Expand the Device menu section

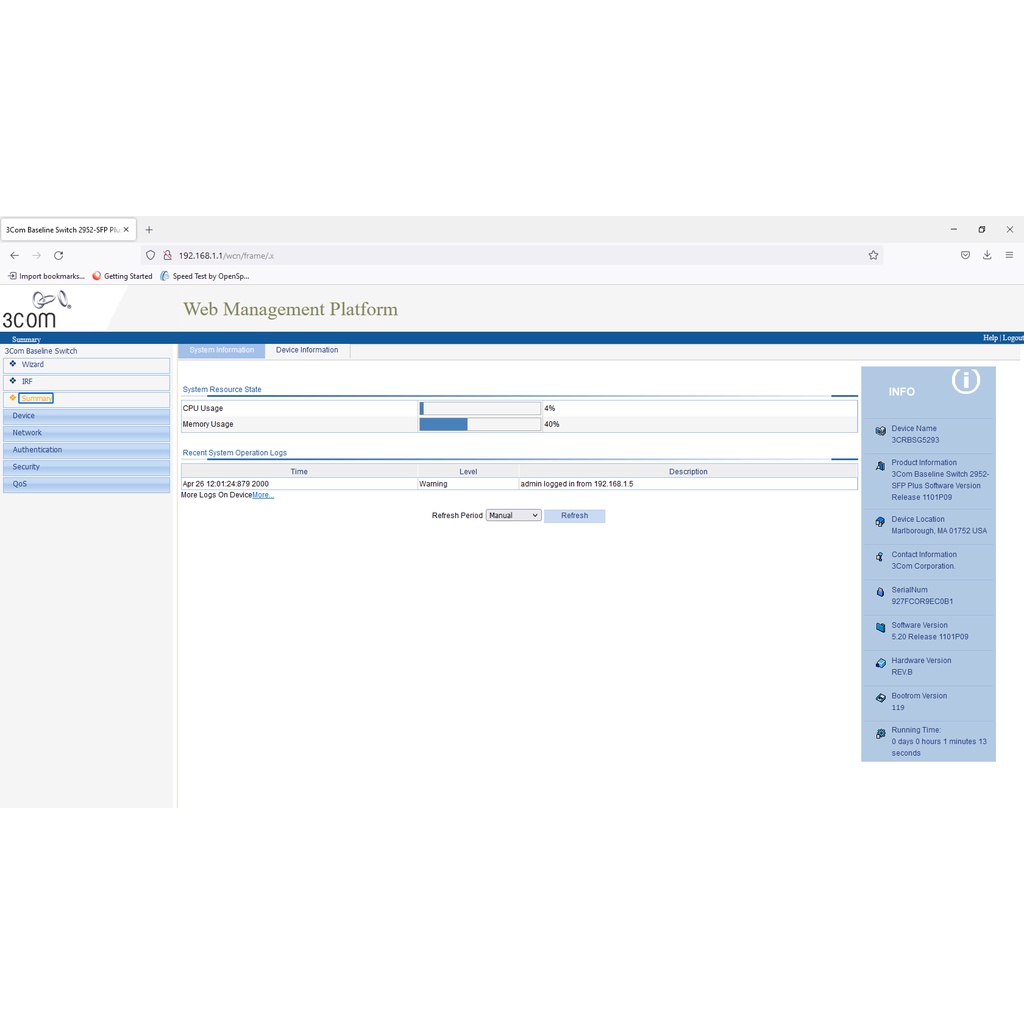click(x=24, y=416)
